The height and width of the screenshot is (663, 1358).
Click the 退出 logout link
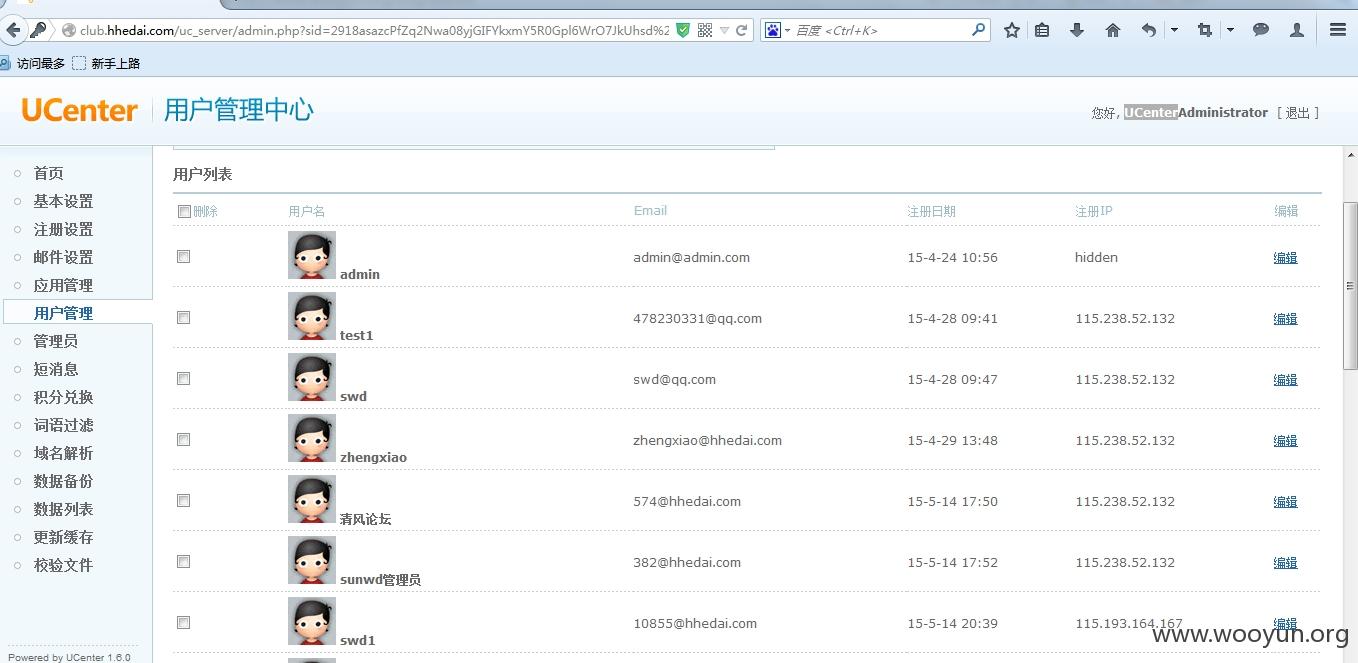click(1298, 113)
